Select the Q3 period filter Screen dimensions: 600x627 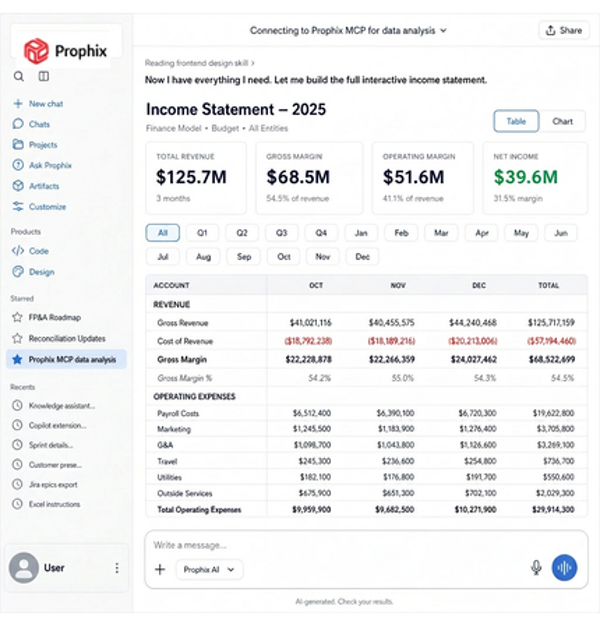point(282,233)
